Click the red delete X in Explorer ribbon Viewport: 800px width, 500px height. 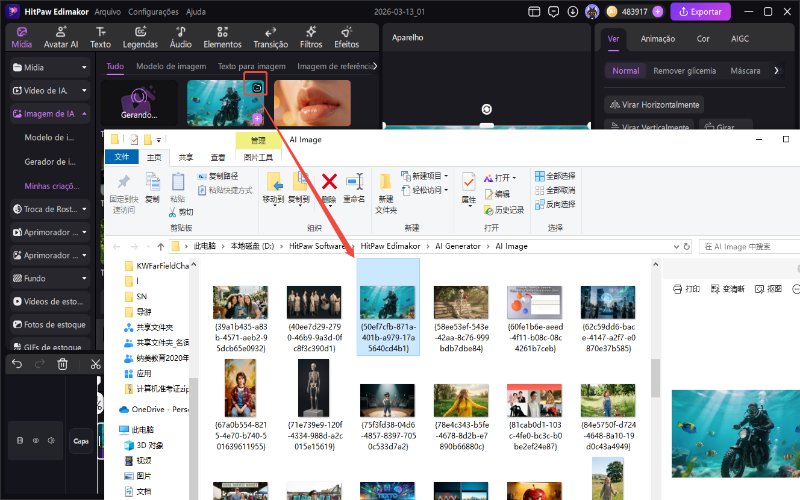(329, 181)
